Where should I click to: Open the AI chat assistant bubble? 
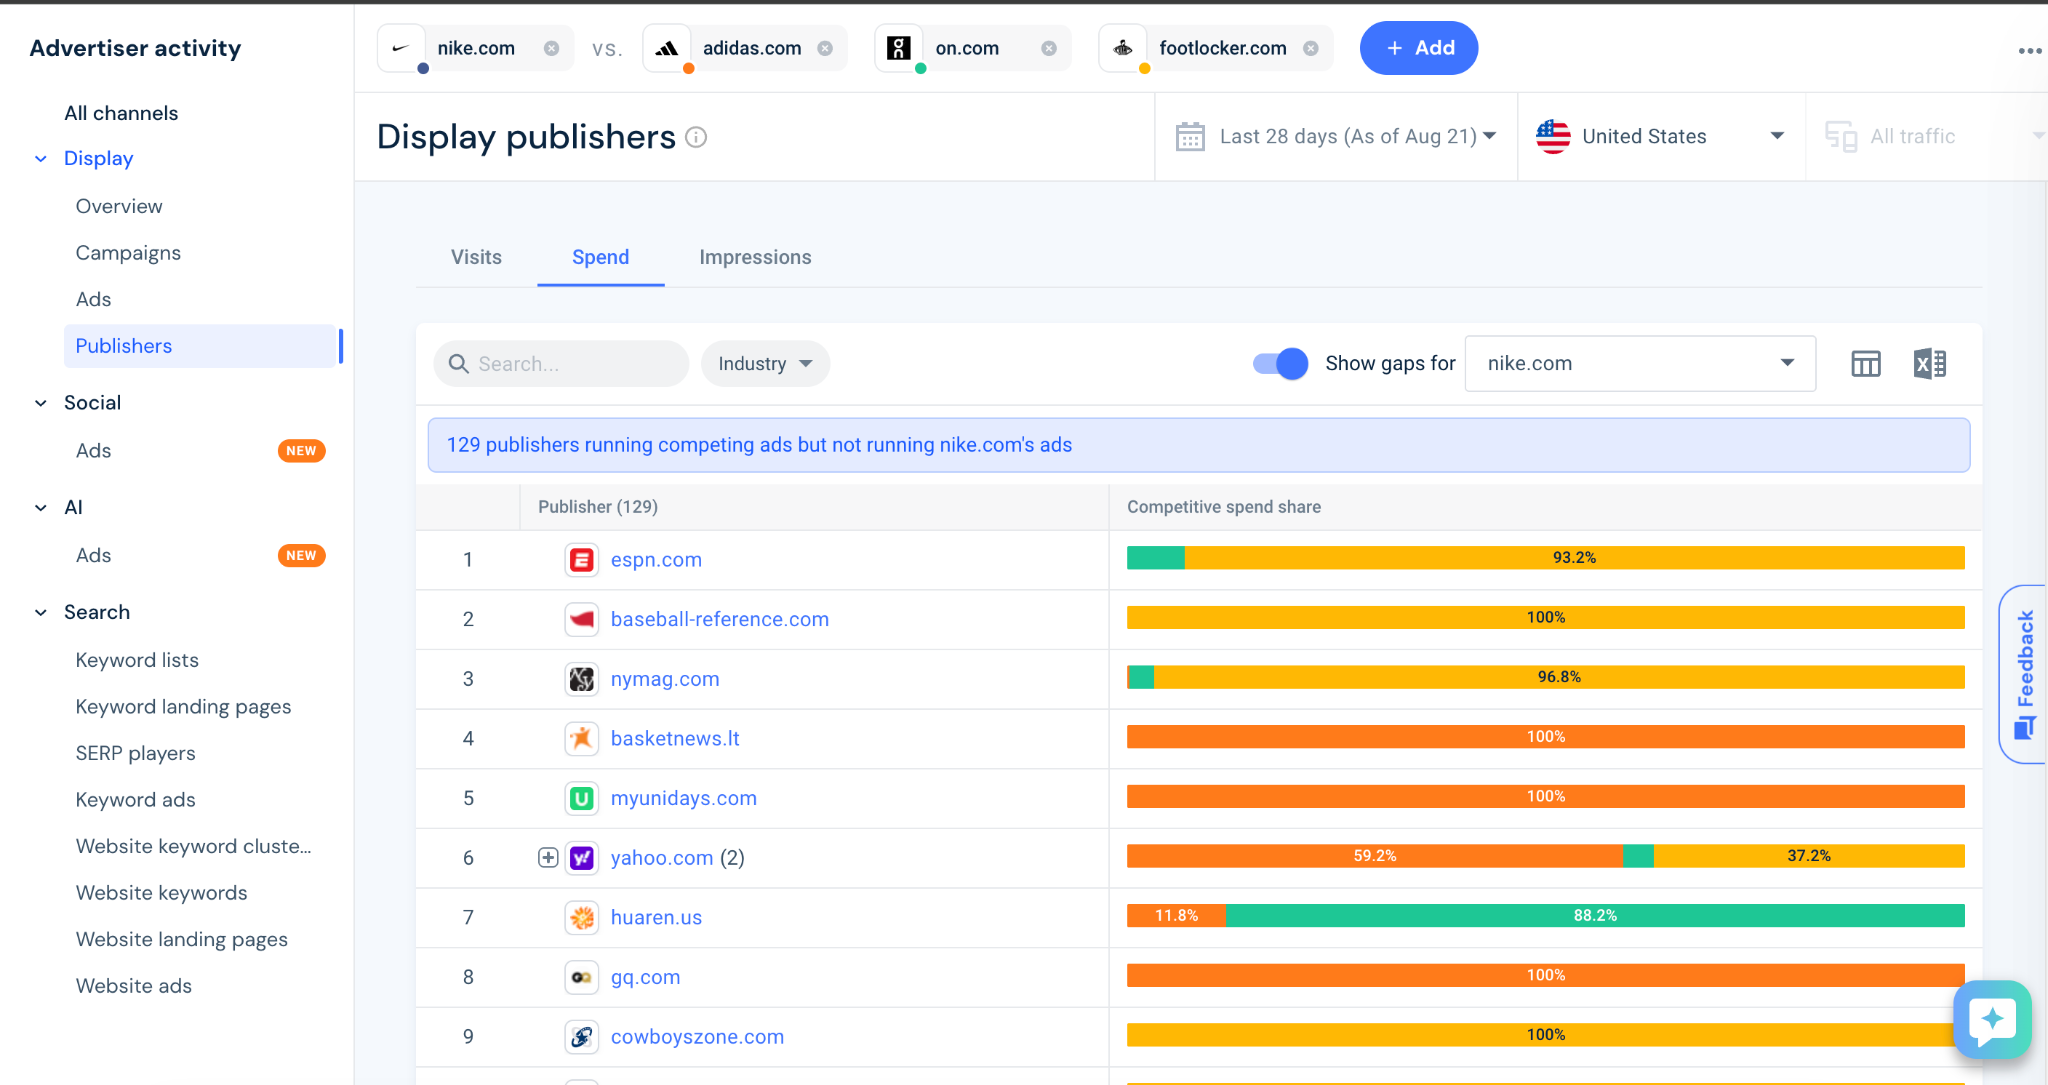(1992, 1019)
